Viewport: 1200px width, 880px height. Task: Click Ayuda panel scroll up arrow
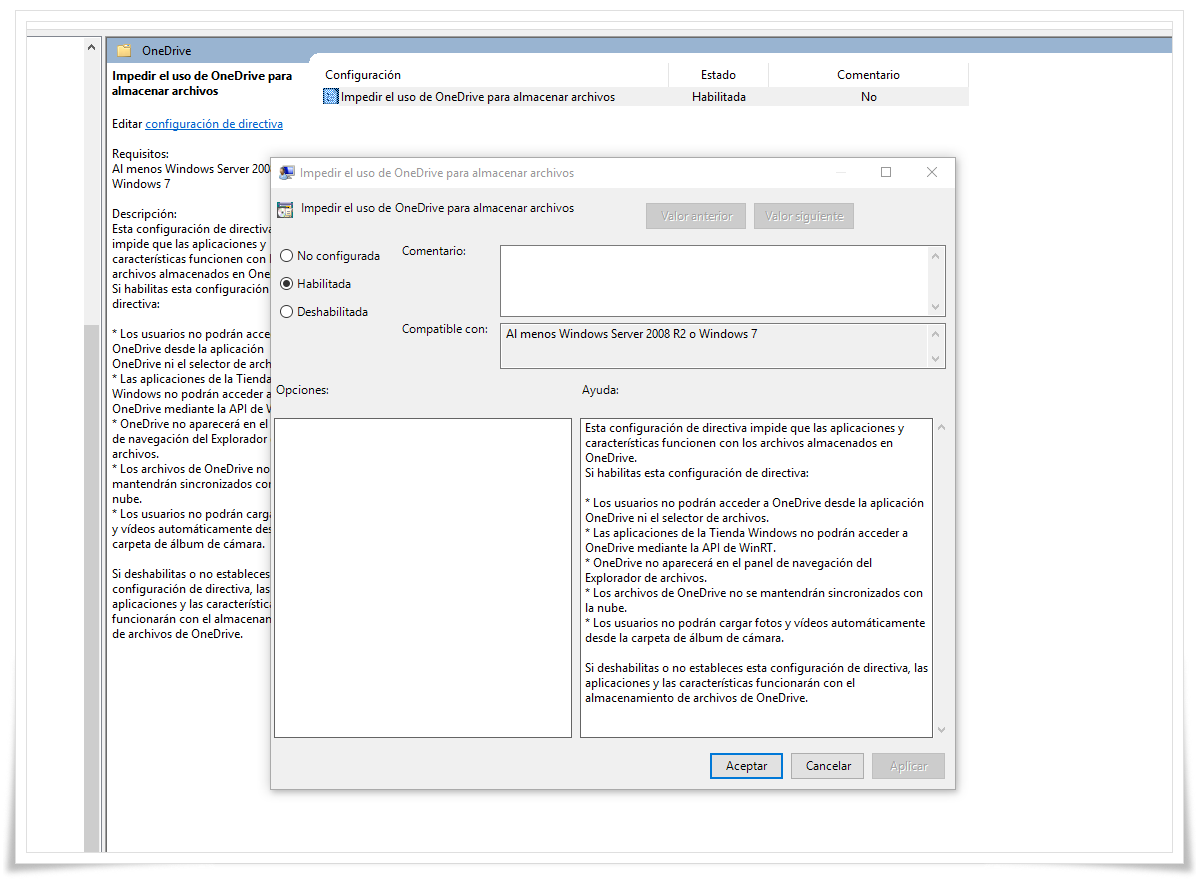pos(941,428)
